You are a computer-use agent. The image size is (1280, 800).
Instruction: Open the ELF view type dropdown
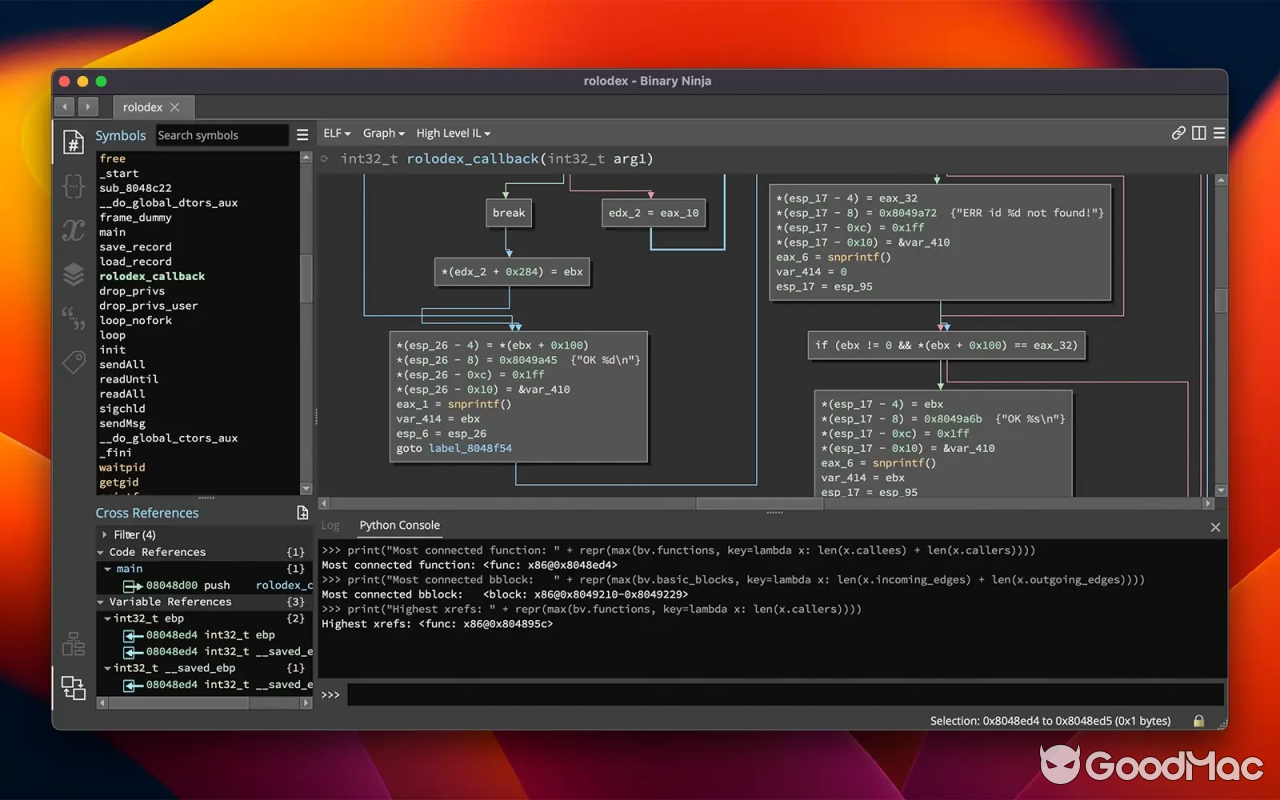(336, 133)
